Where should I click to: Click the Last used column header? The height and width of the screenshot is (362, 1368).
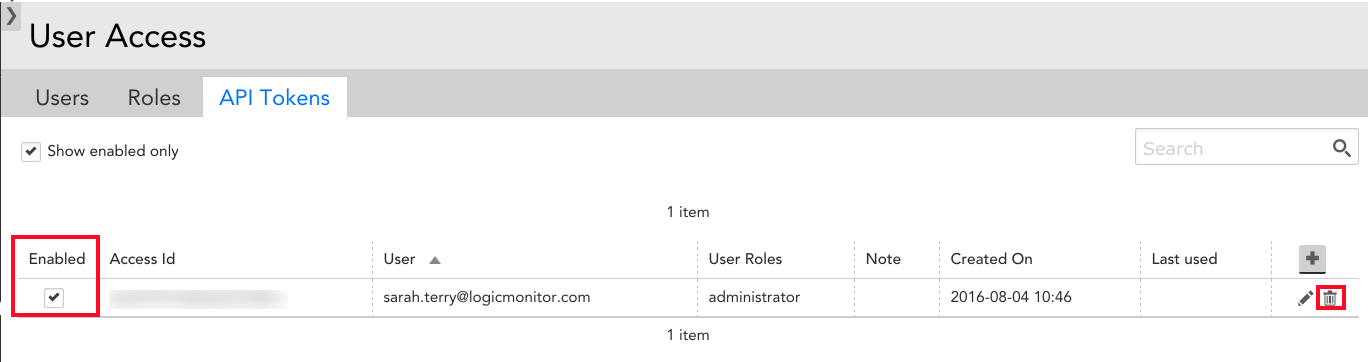click(x=1184, y=259)
